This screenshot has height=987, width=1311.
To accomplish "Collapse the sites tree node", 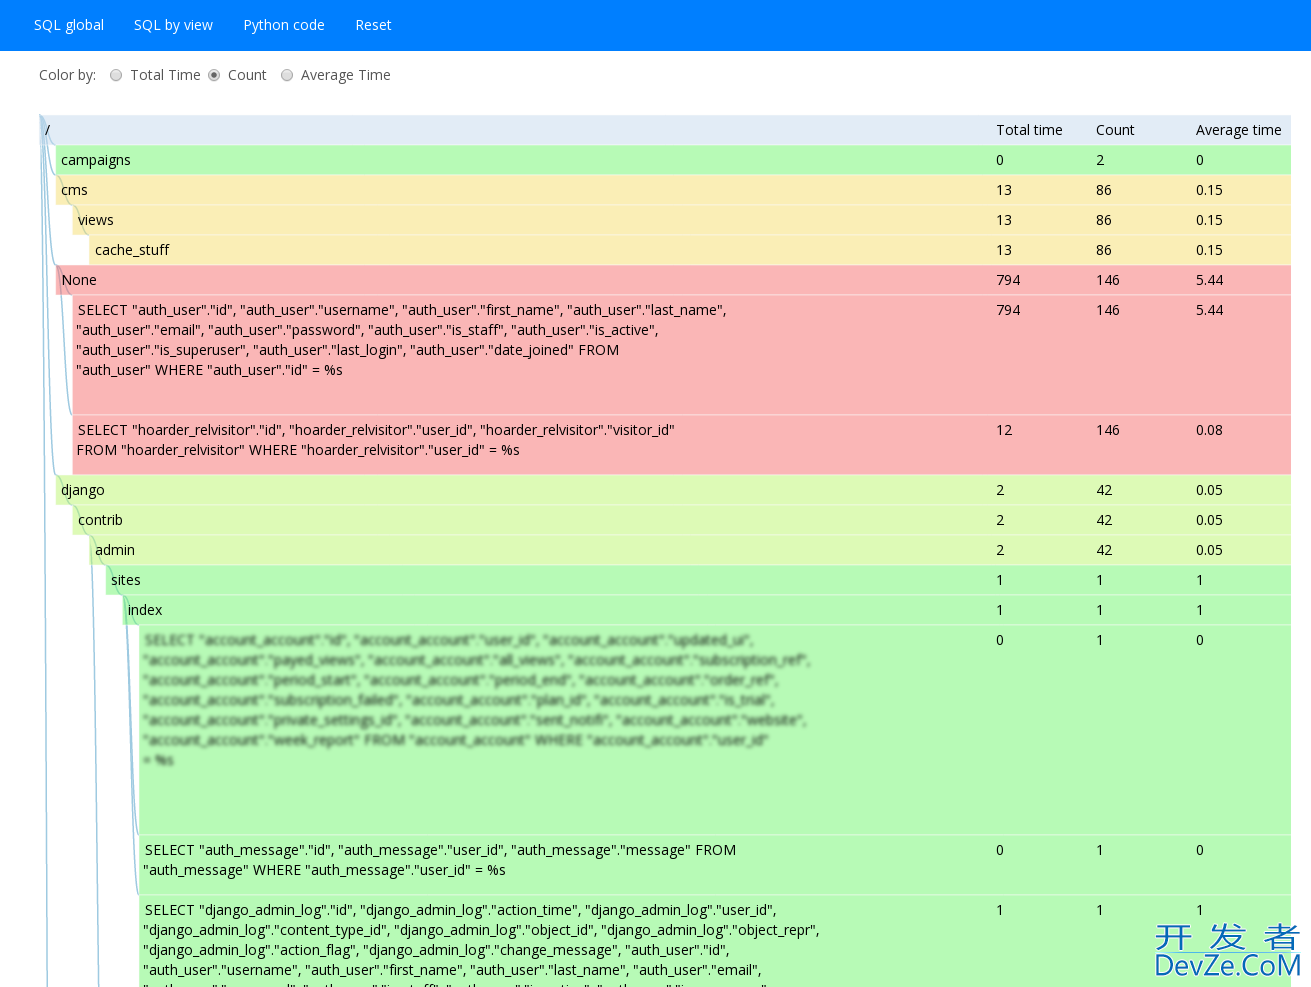I will (x=698, y=580).
